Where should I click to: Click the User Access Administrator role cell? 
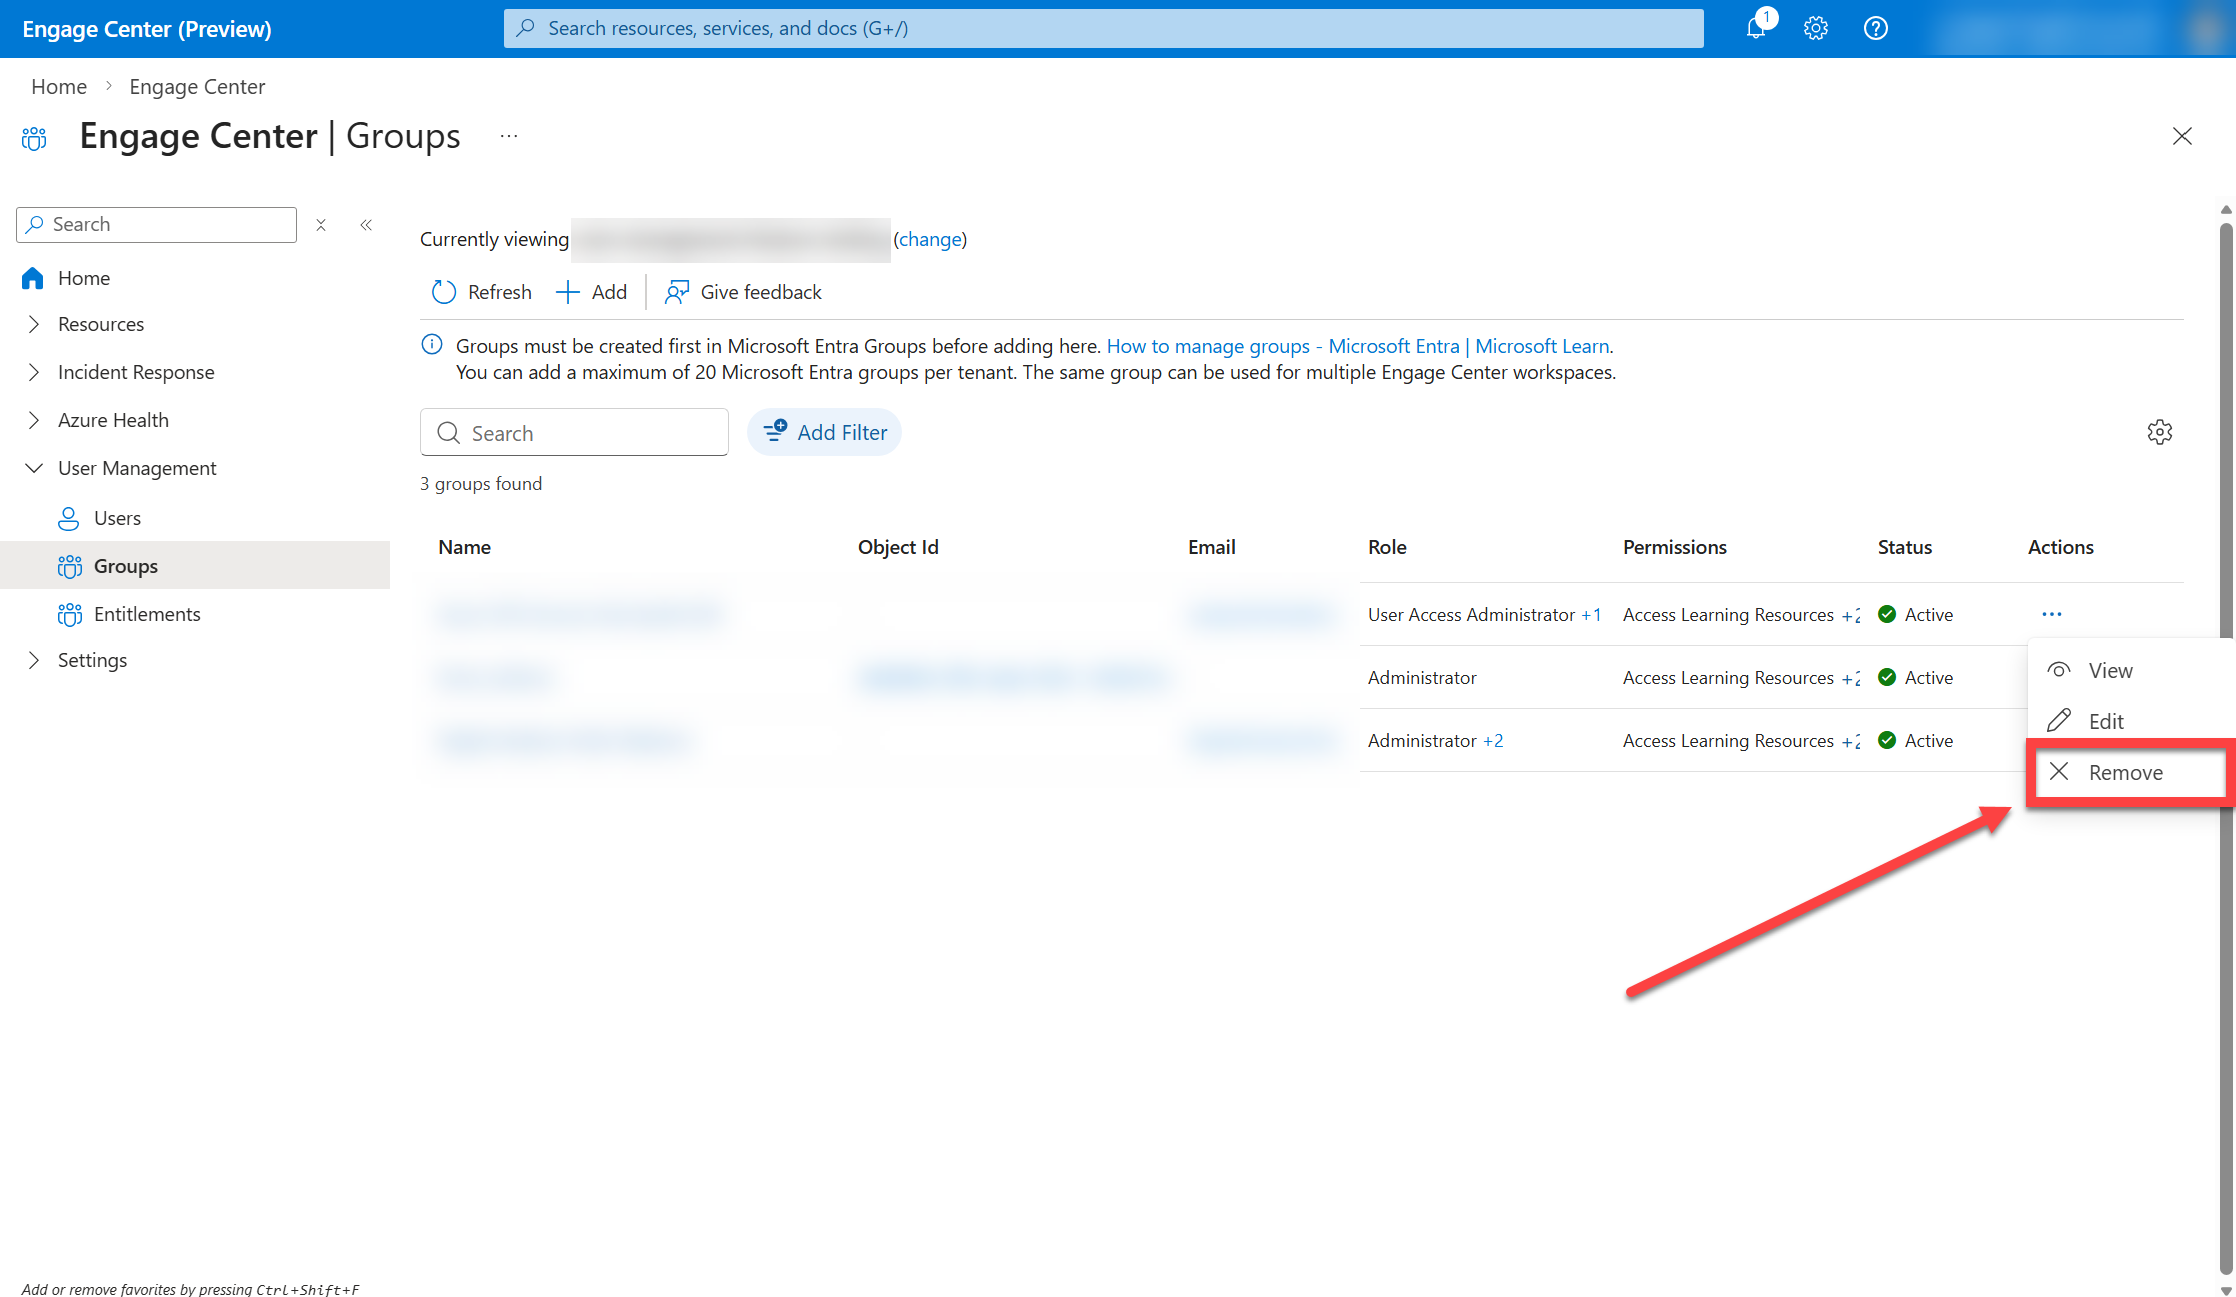(1472, 615)
